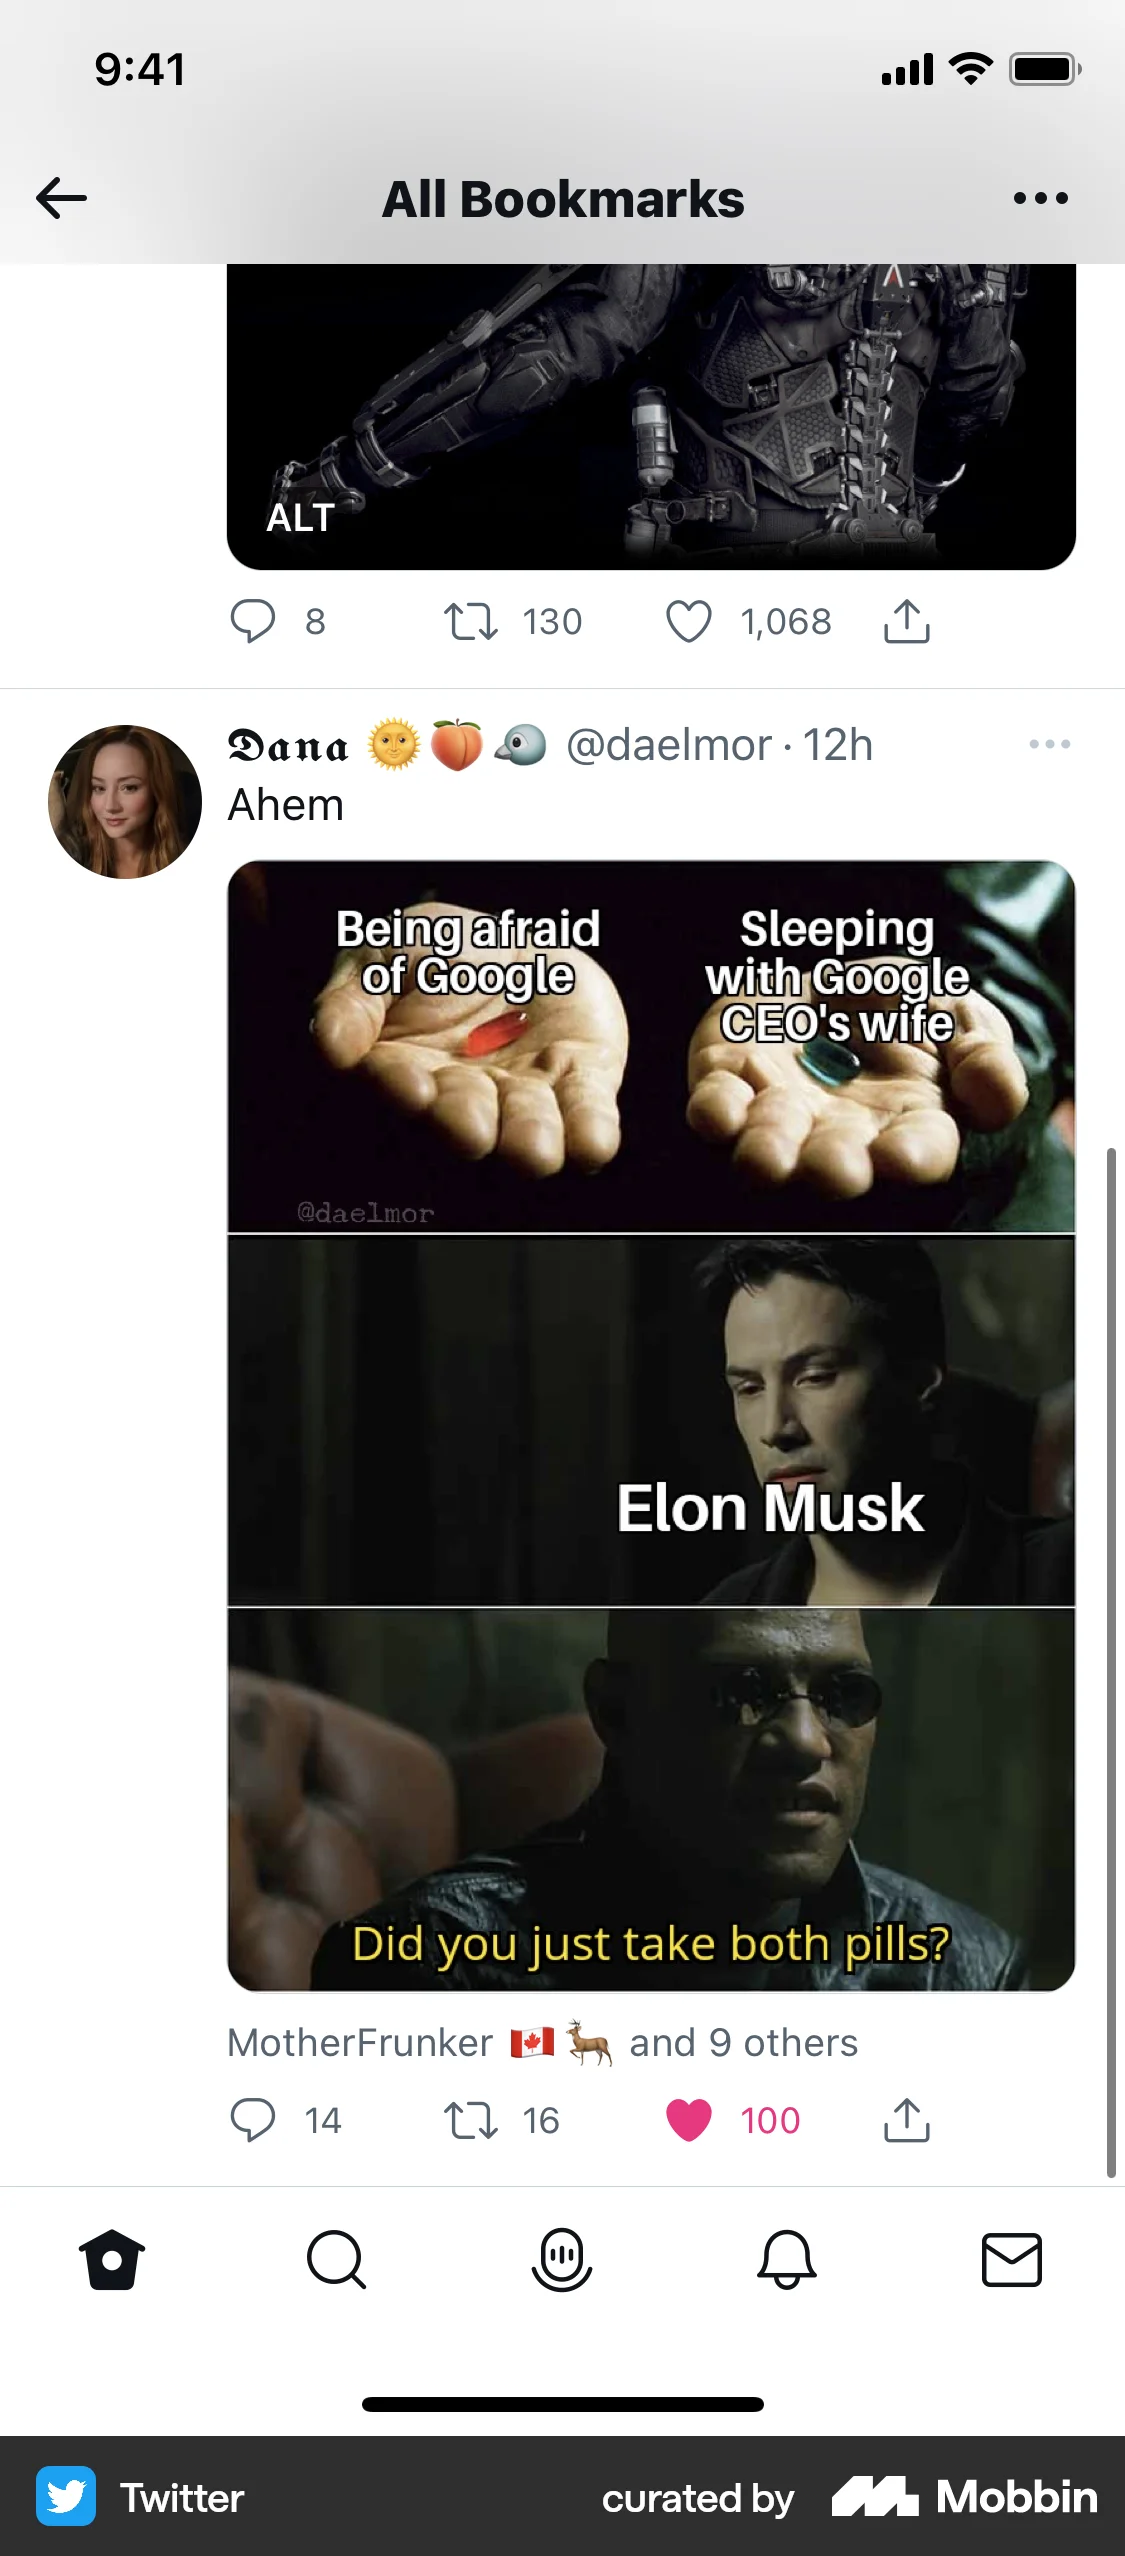
Task: Share the tweet with 1,068 likes
Action: coord(907,621)
